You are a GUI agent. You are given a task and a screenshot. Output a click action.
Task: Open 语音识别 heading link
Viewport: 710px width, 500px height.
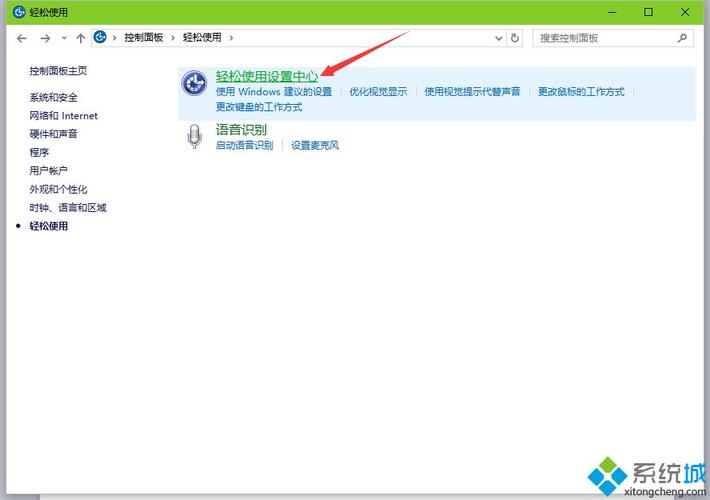[241, 130]
